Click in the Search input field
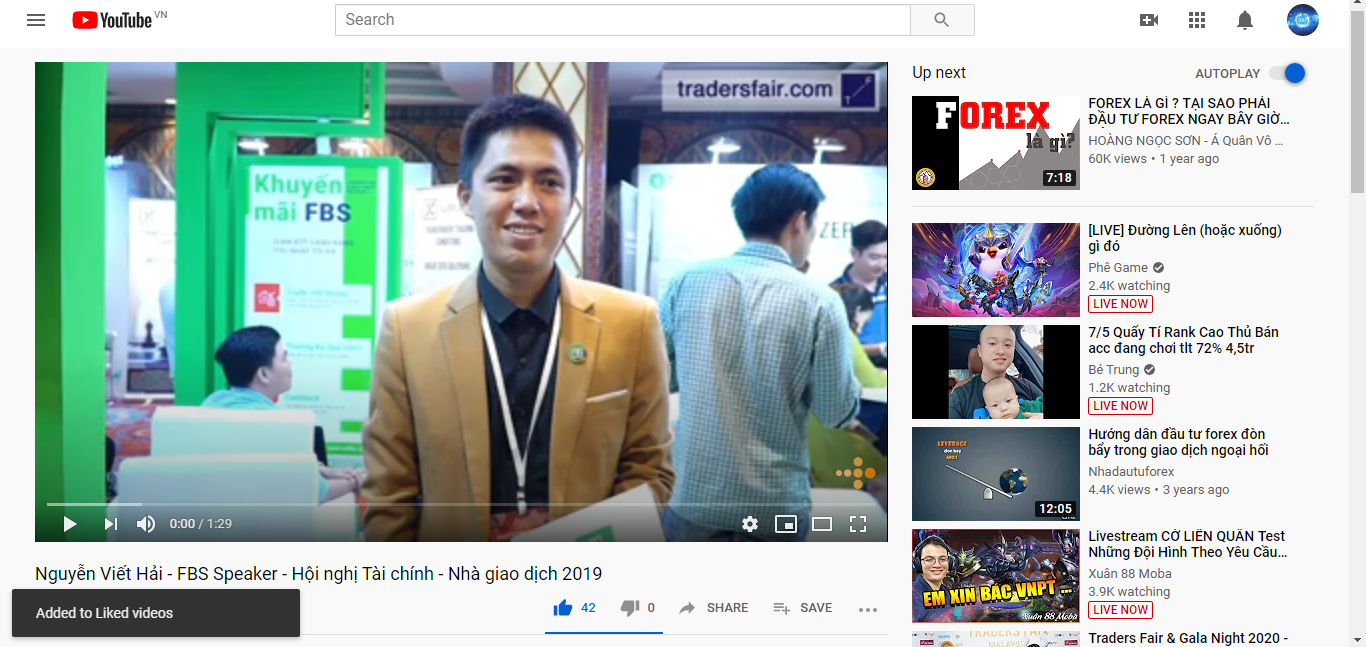The height and width of the screenshot is (647, 1366). (x=623, y=20)
